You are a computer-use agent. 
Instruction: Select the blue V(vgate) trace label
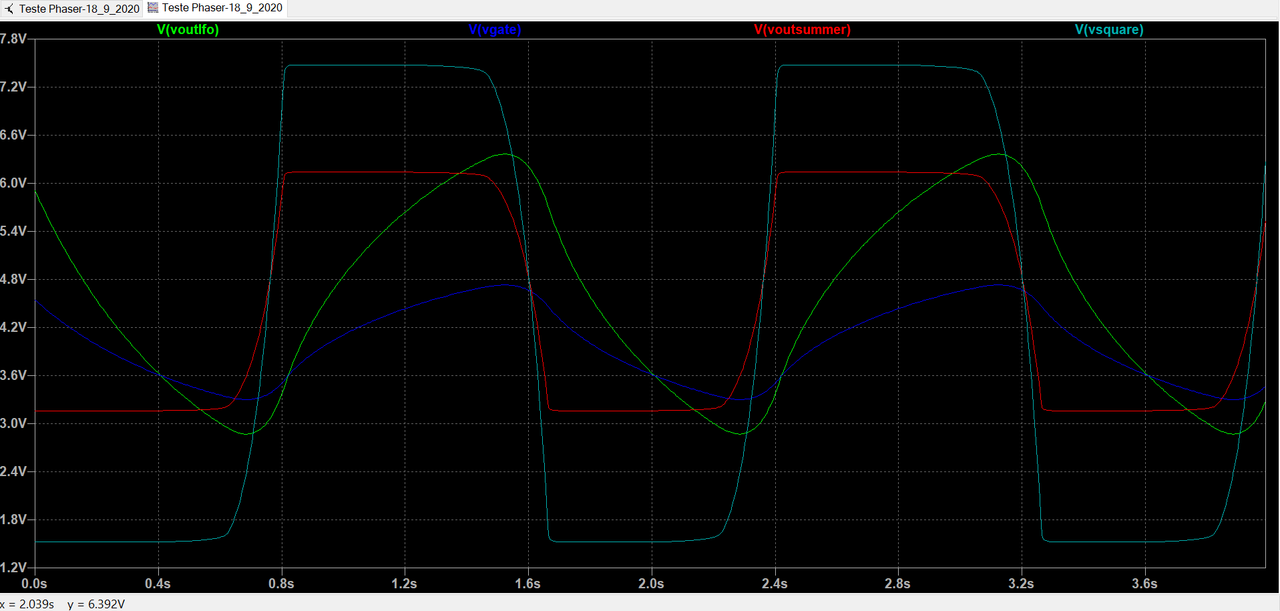[495, 30]
